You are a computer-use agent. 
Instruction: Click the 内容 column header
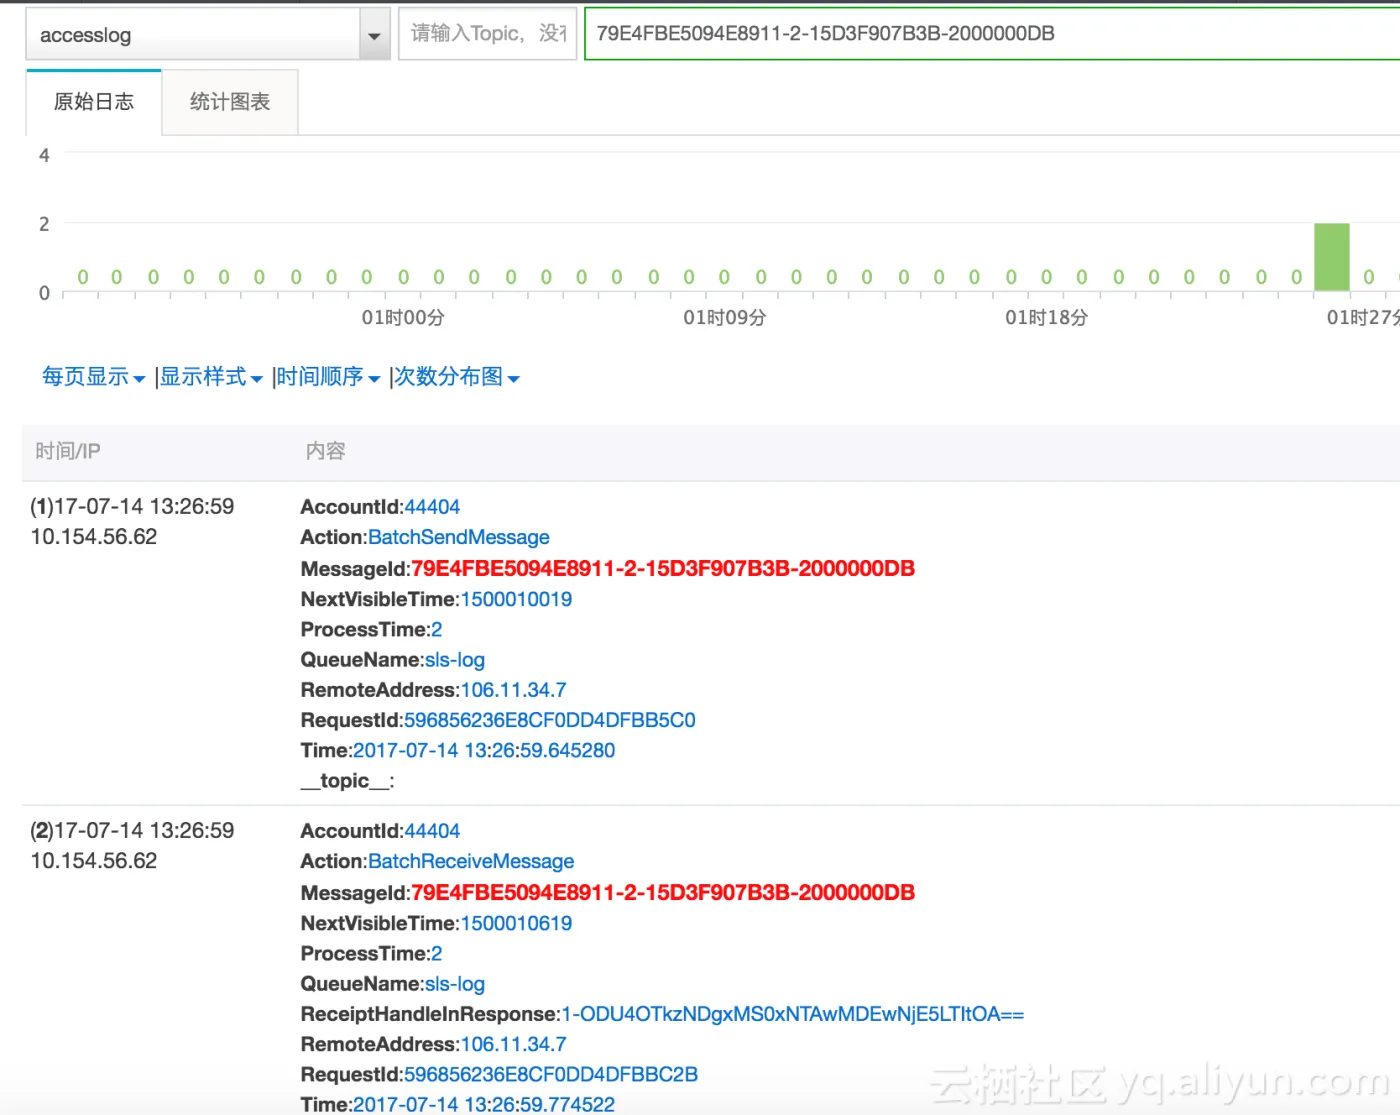326,451
